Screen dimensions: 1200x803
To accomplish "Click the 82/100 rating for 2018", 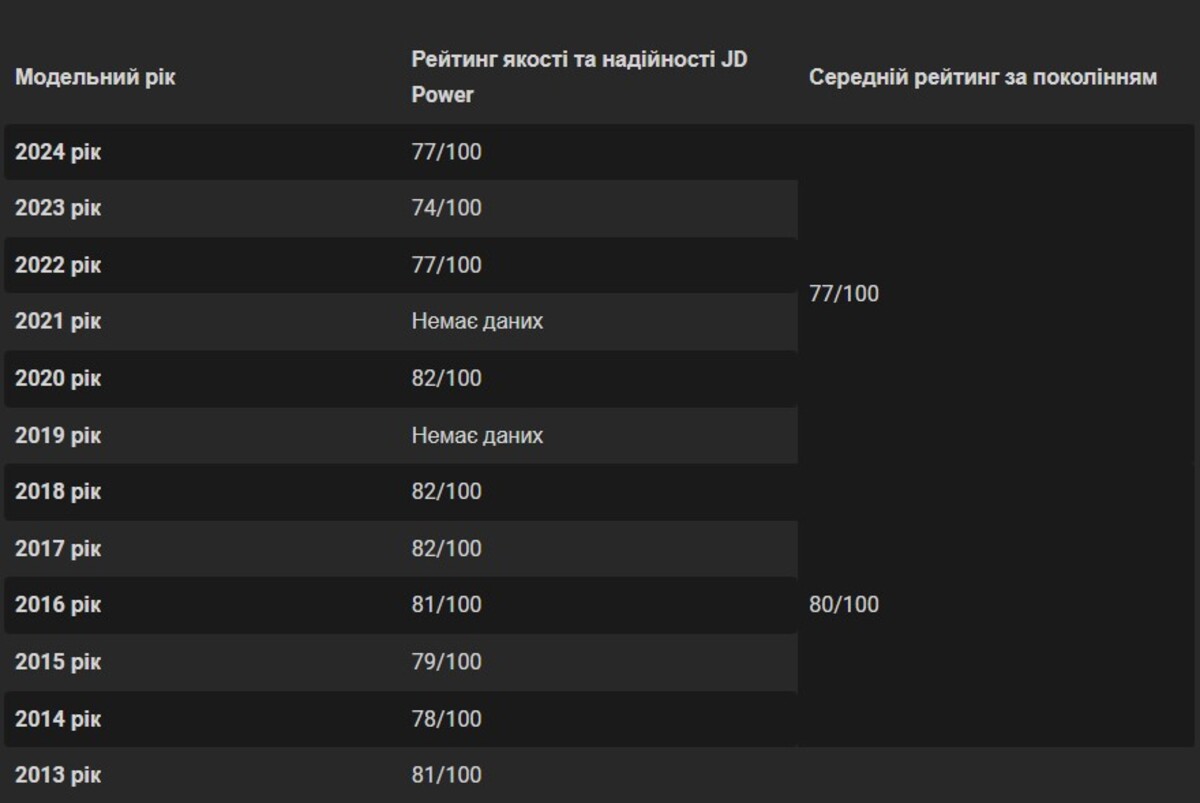I will tap(446, 491).
